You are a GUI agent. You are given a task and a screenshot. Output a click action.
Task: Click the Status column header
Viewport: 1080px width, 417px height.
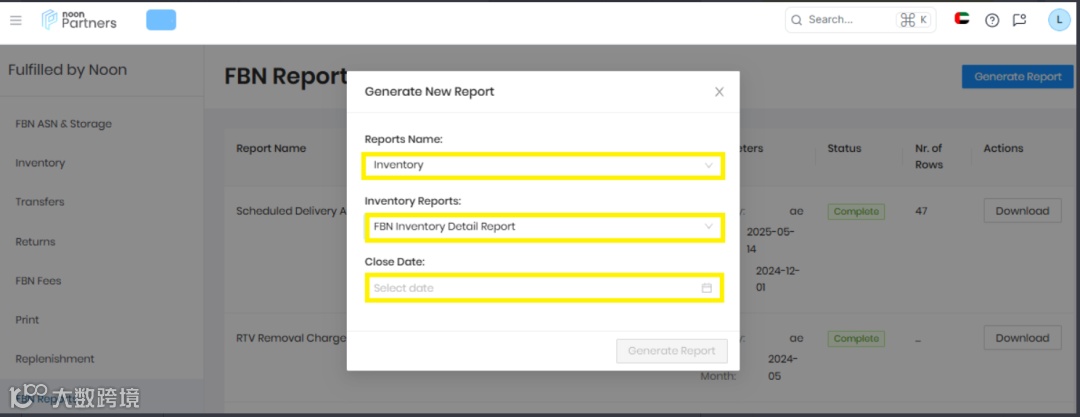coord(844,148)
